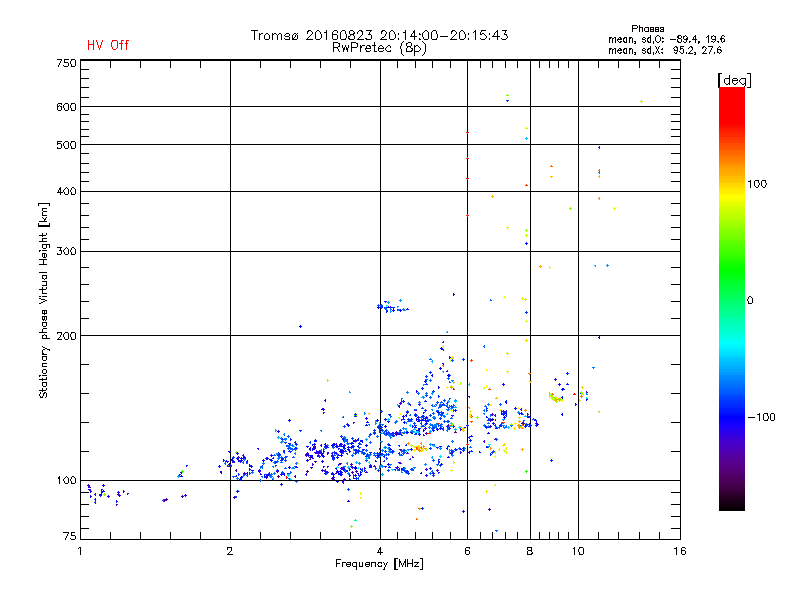This screenshot has height=600, width=800.
Task: Click the x-axis label "8"
Action: (530, 551)
